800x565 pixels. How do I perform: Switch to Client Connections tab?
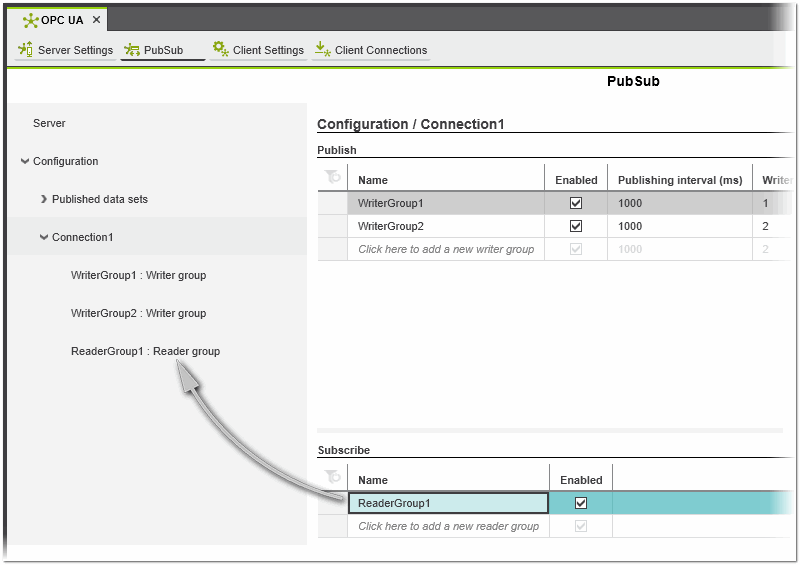380,50
